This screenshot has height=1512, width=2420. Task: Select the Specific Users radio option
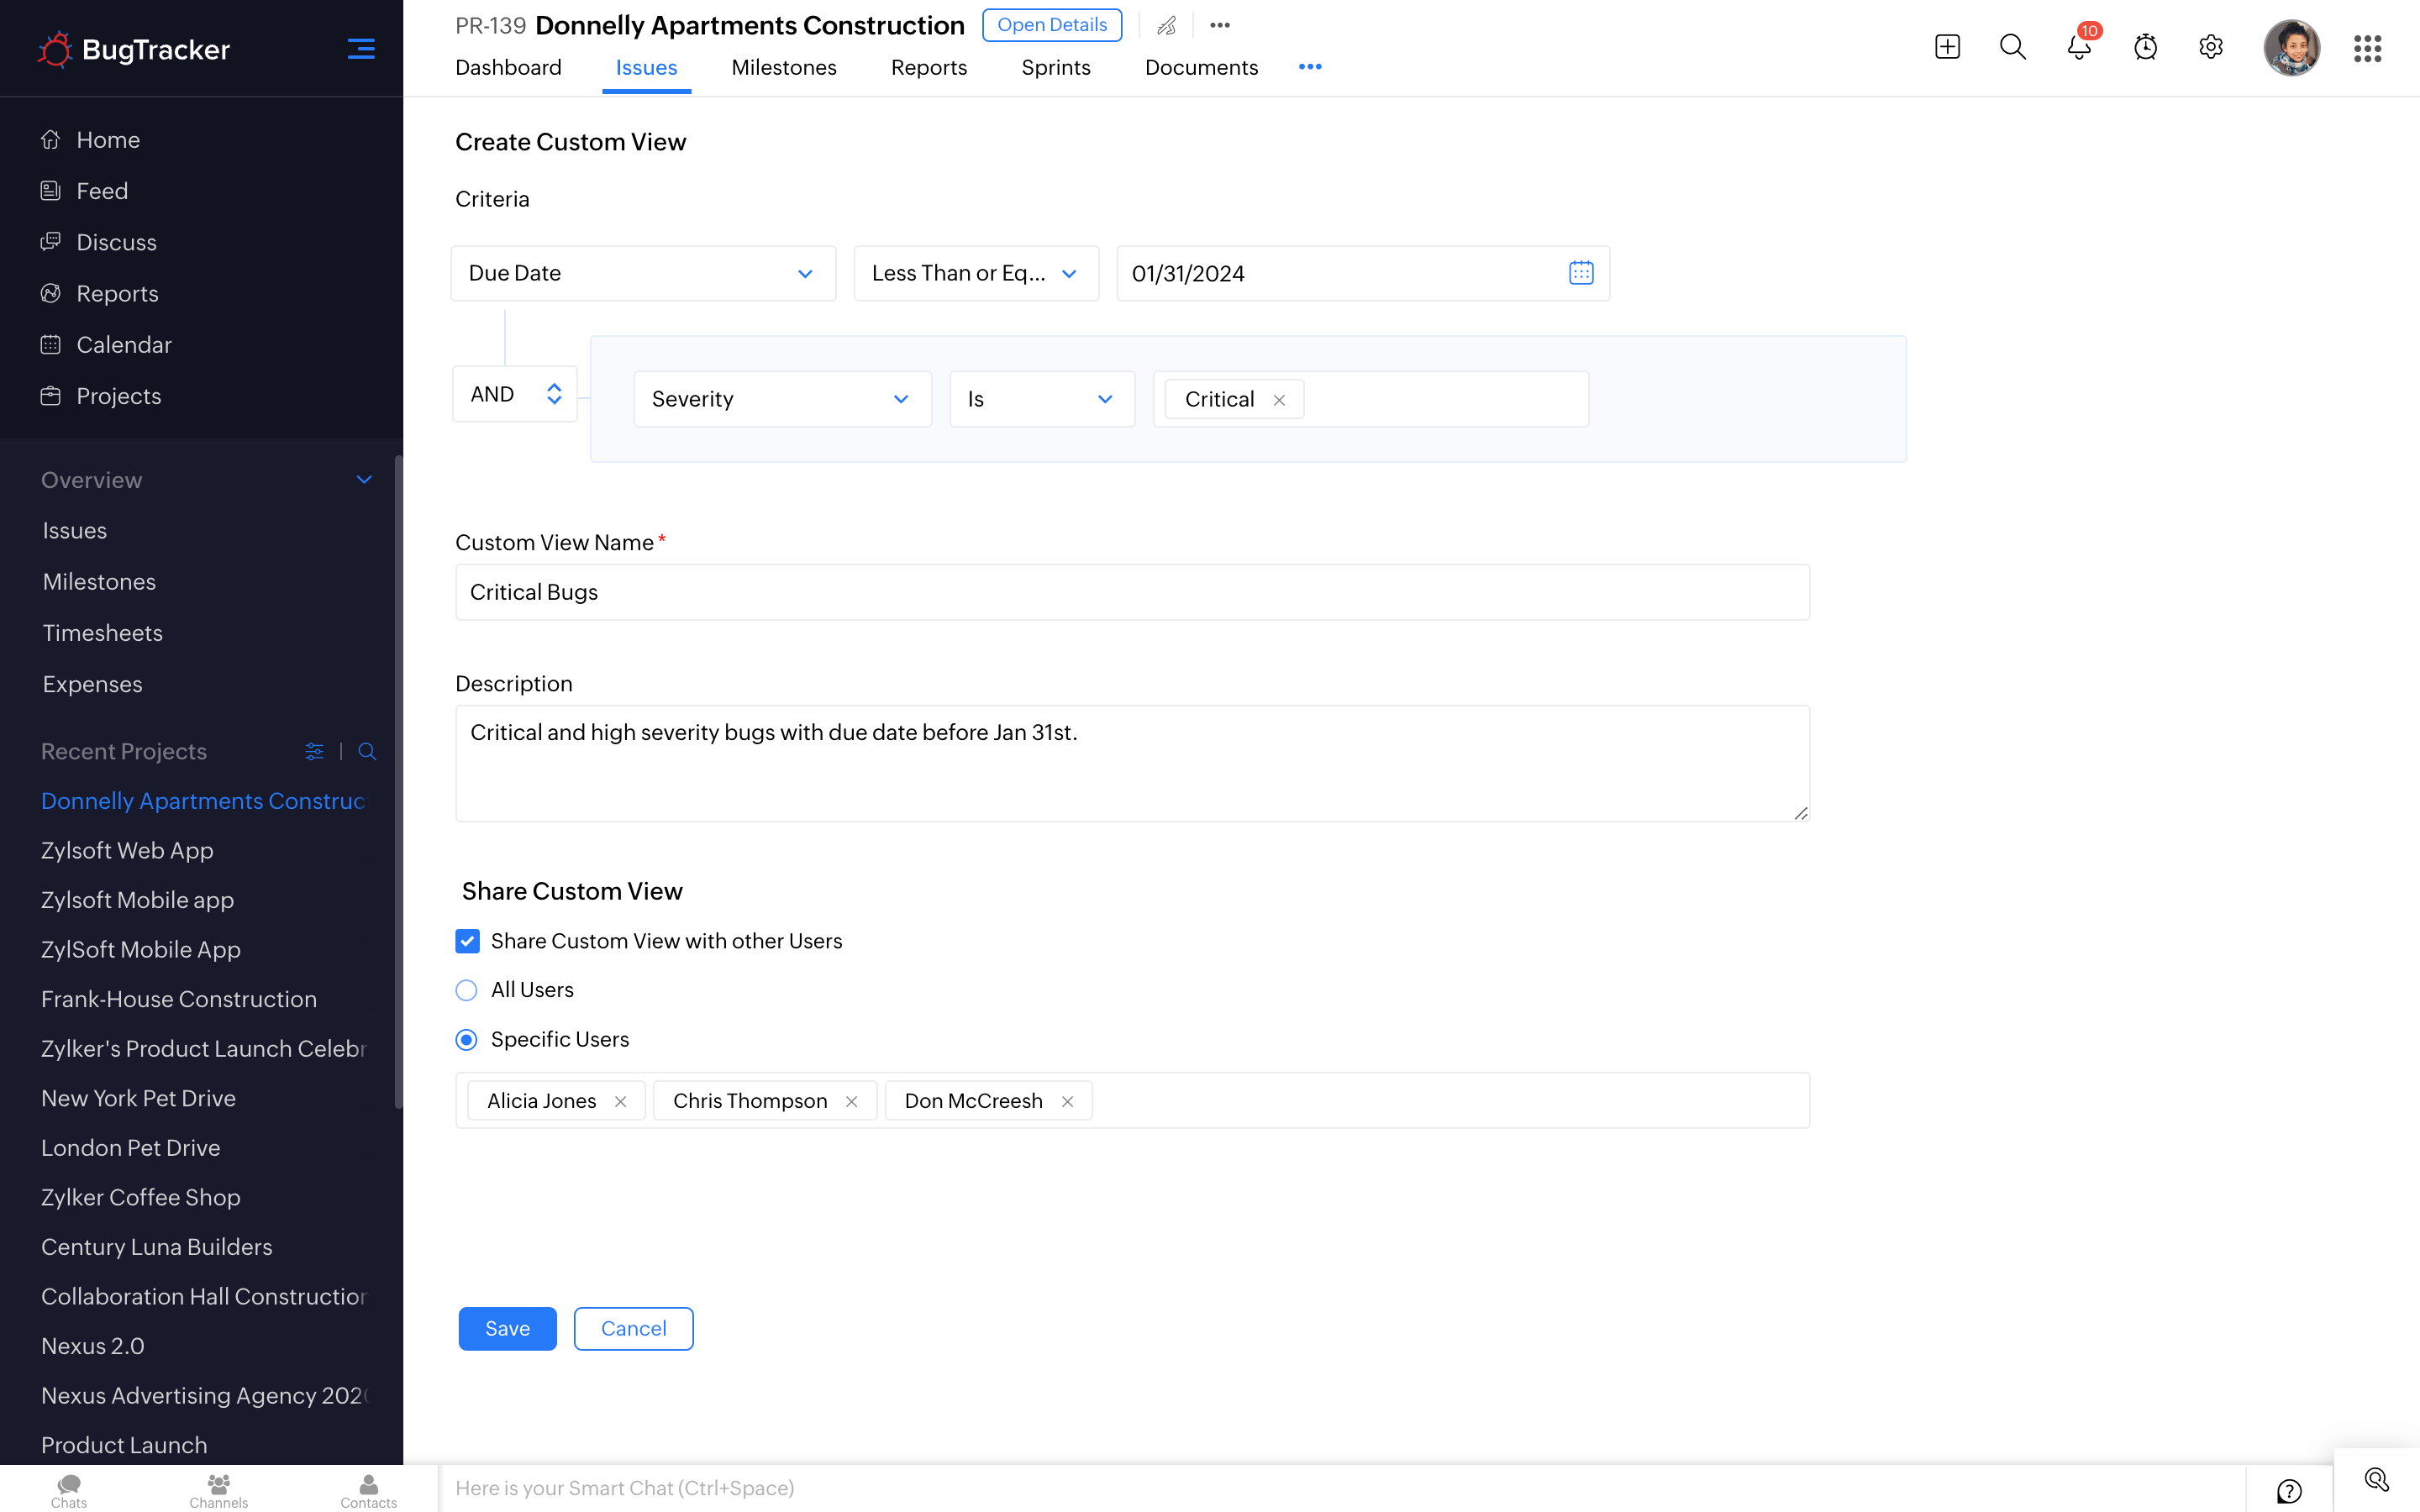click(466, 1040)
